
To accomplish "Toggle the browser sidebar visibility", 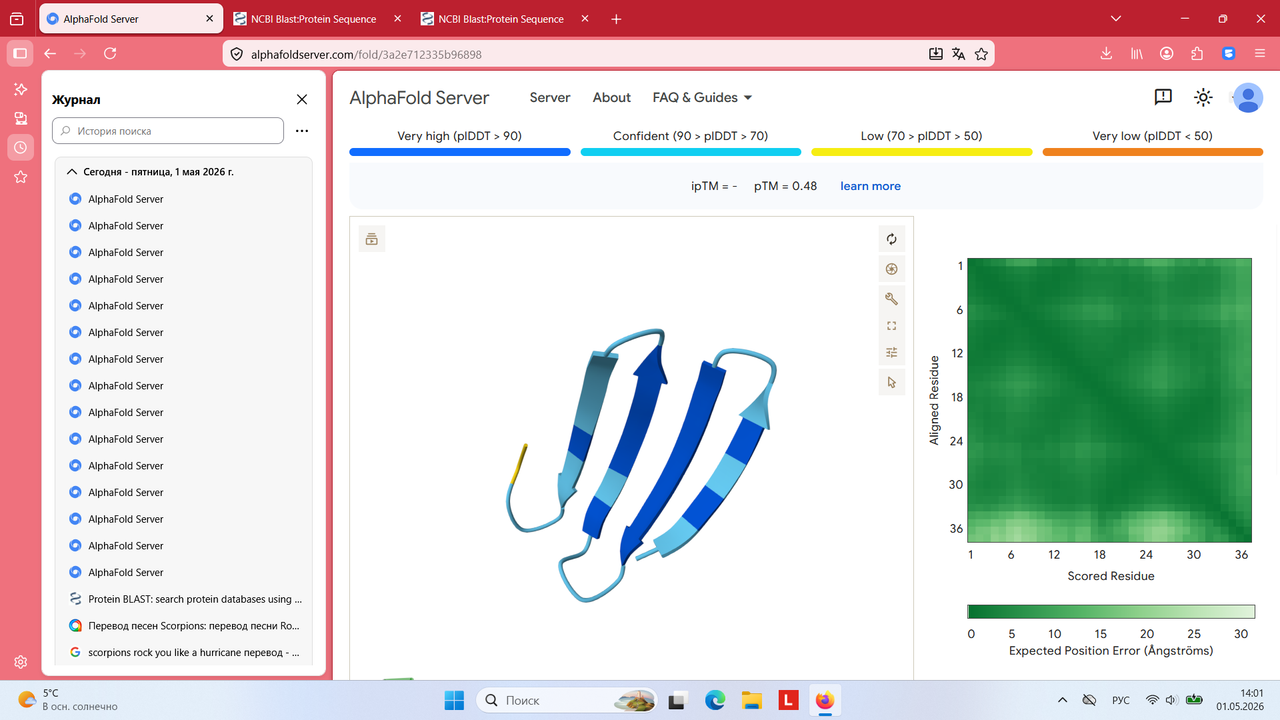I will [x=20, y=54].
